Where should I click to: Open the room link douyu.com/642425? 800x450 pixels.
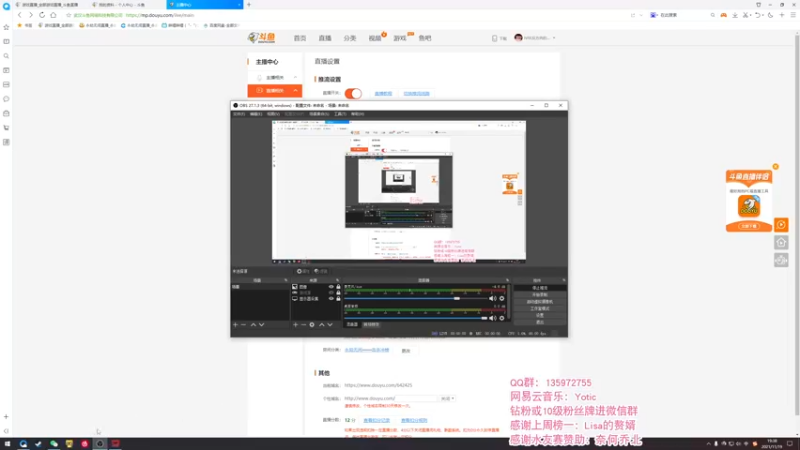coord(378,385)
